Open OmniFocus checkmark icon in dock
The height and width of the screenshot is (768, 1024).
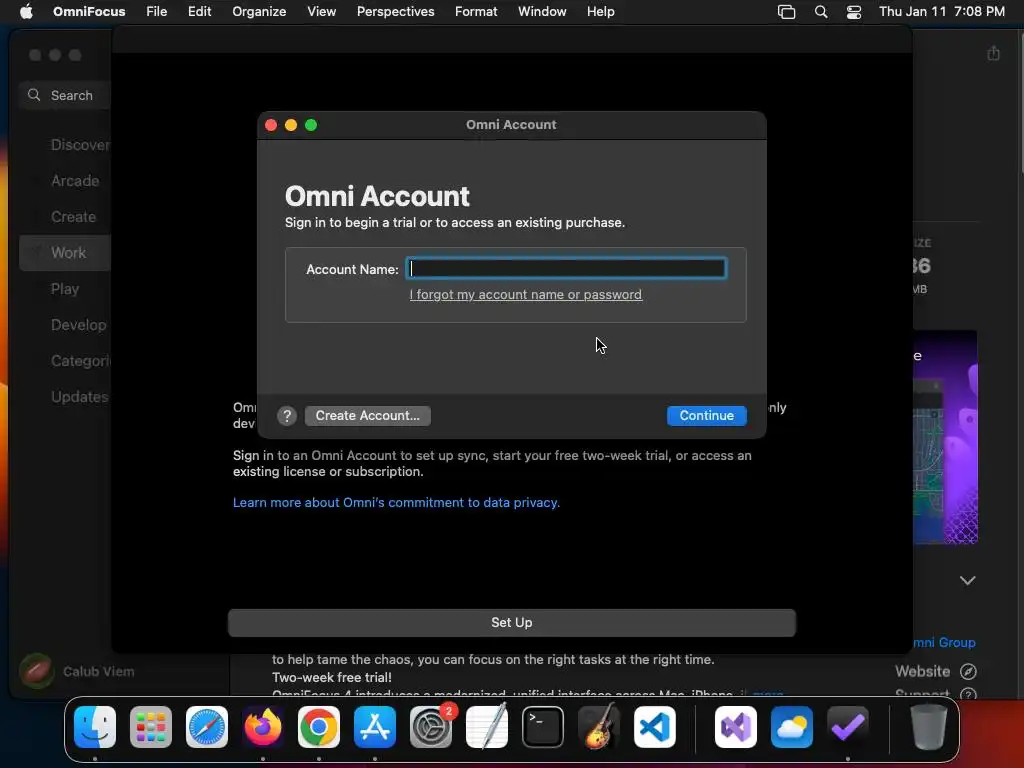[848, 727]
